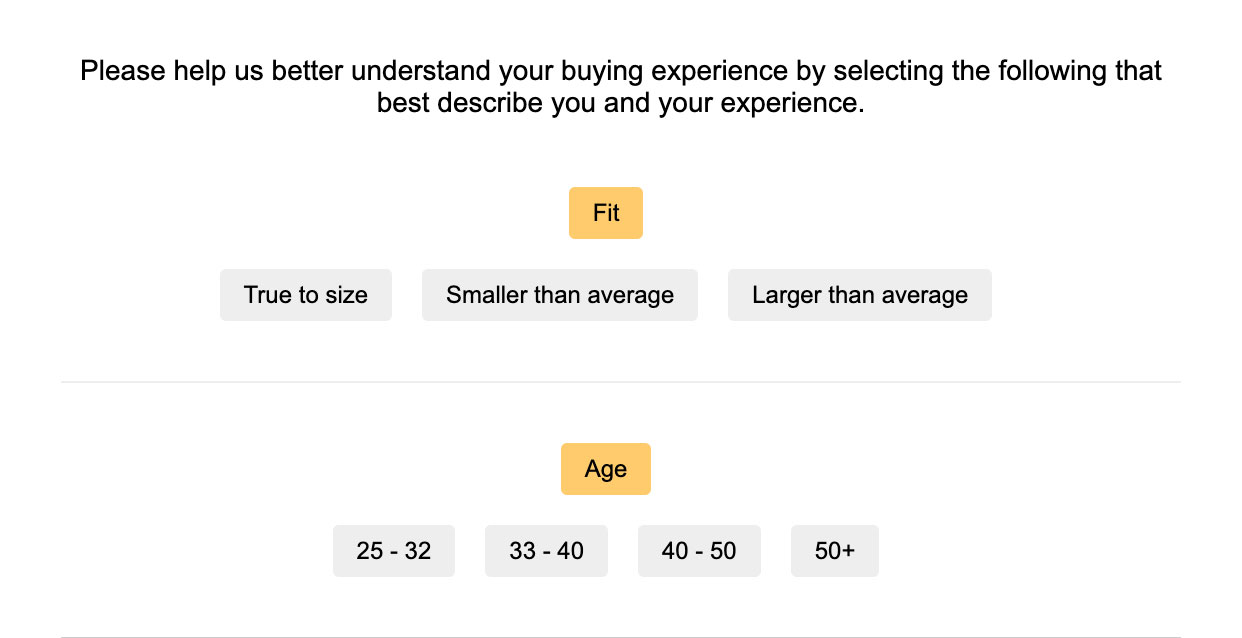Select the "True to size" fit option
The image size is (1242, 638).
point(306,295)
